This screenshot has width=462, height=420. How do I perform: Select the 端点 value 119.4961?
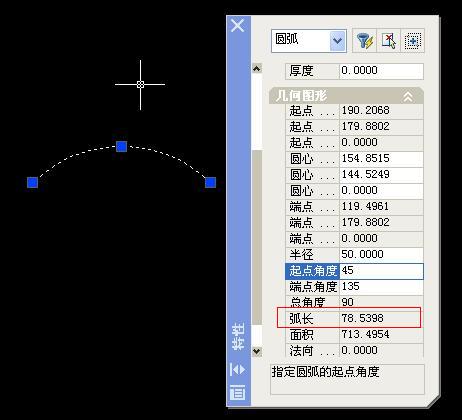pos(381,206)
